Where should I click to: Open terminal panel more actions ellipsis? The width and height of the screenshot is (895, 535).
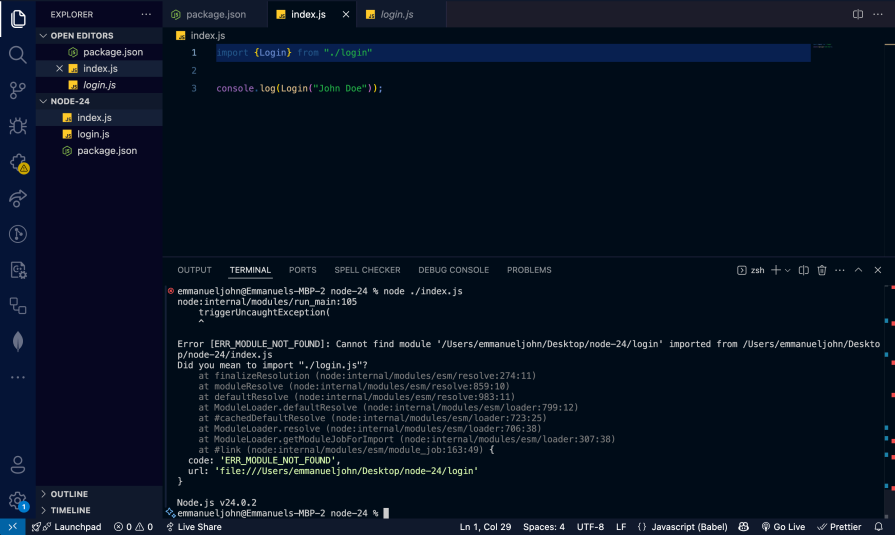pyautogui.click(x=840, y=270)
